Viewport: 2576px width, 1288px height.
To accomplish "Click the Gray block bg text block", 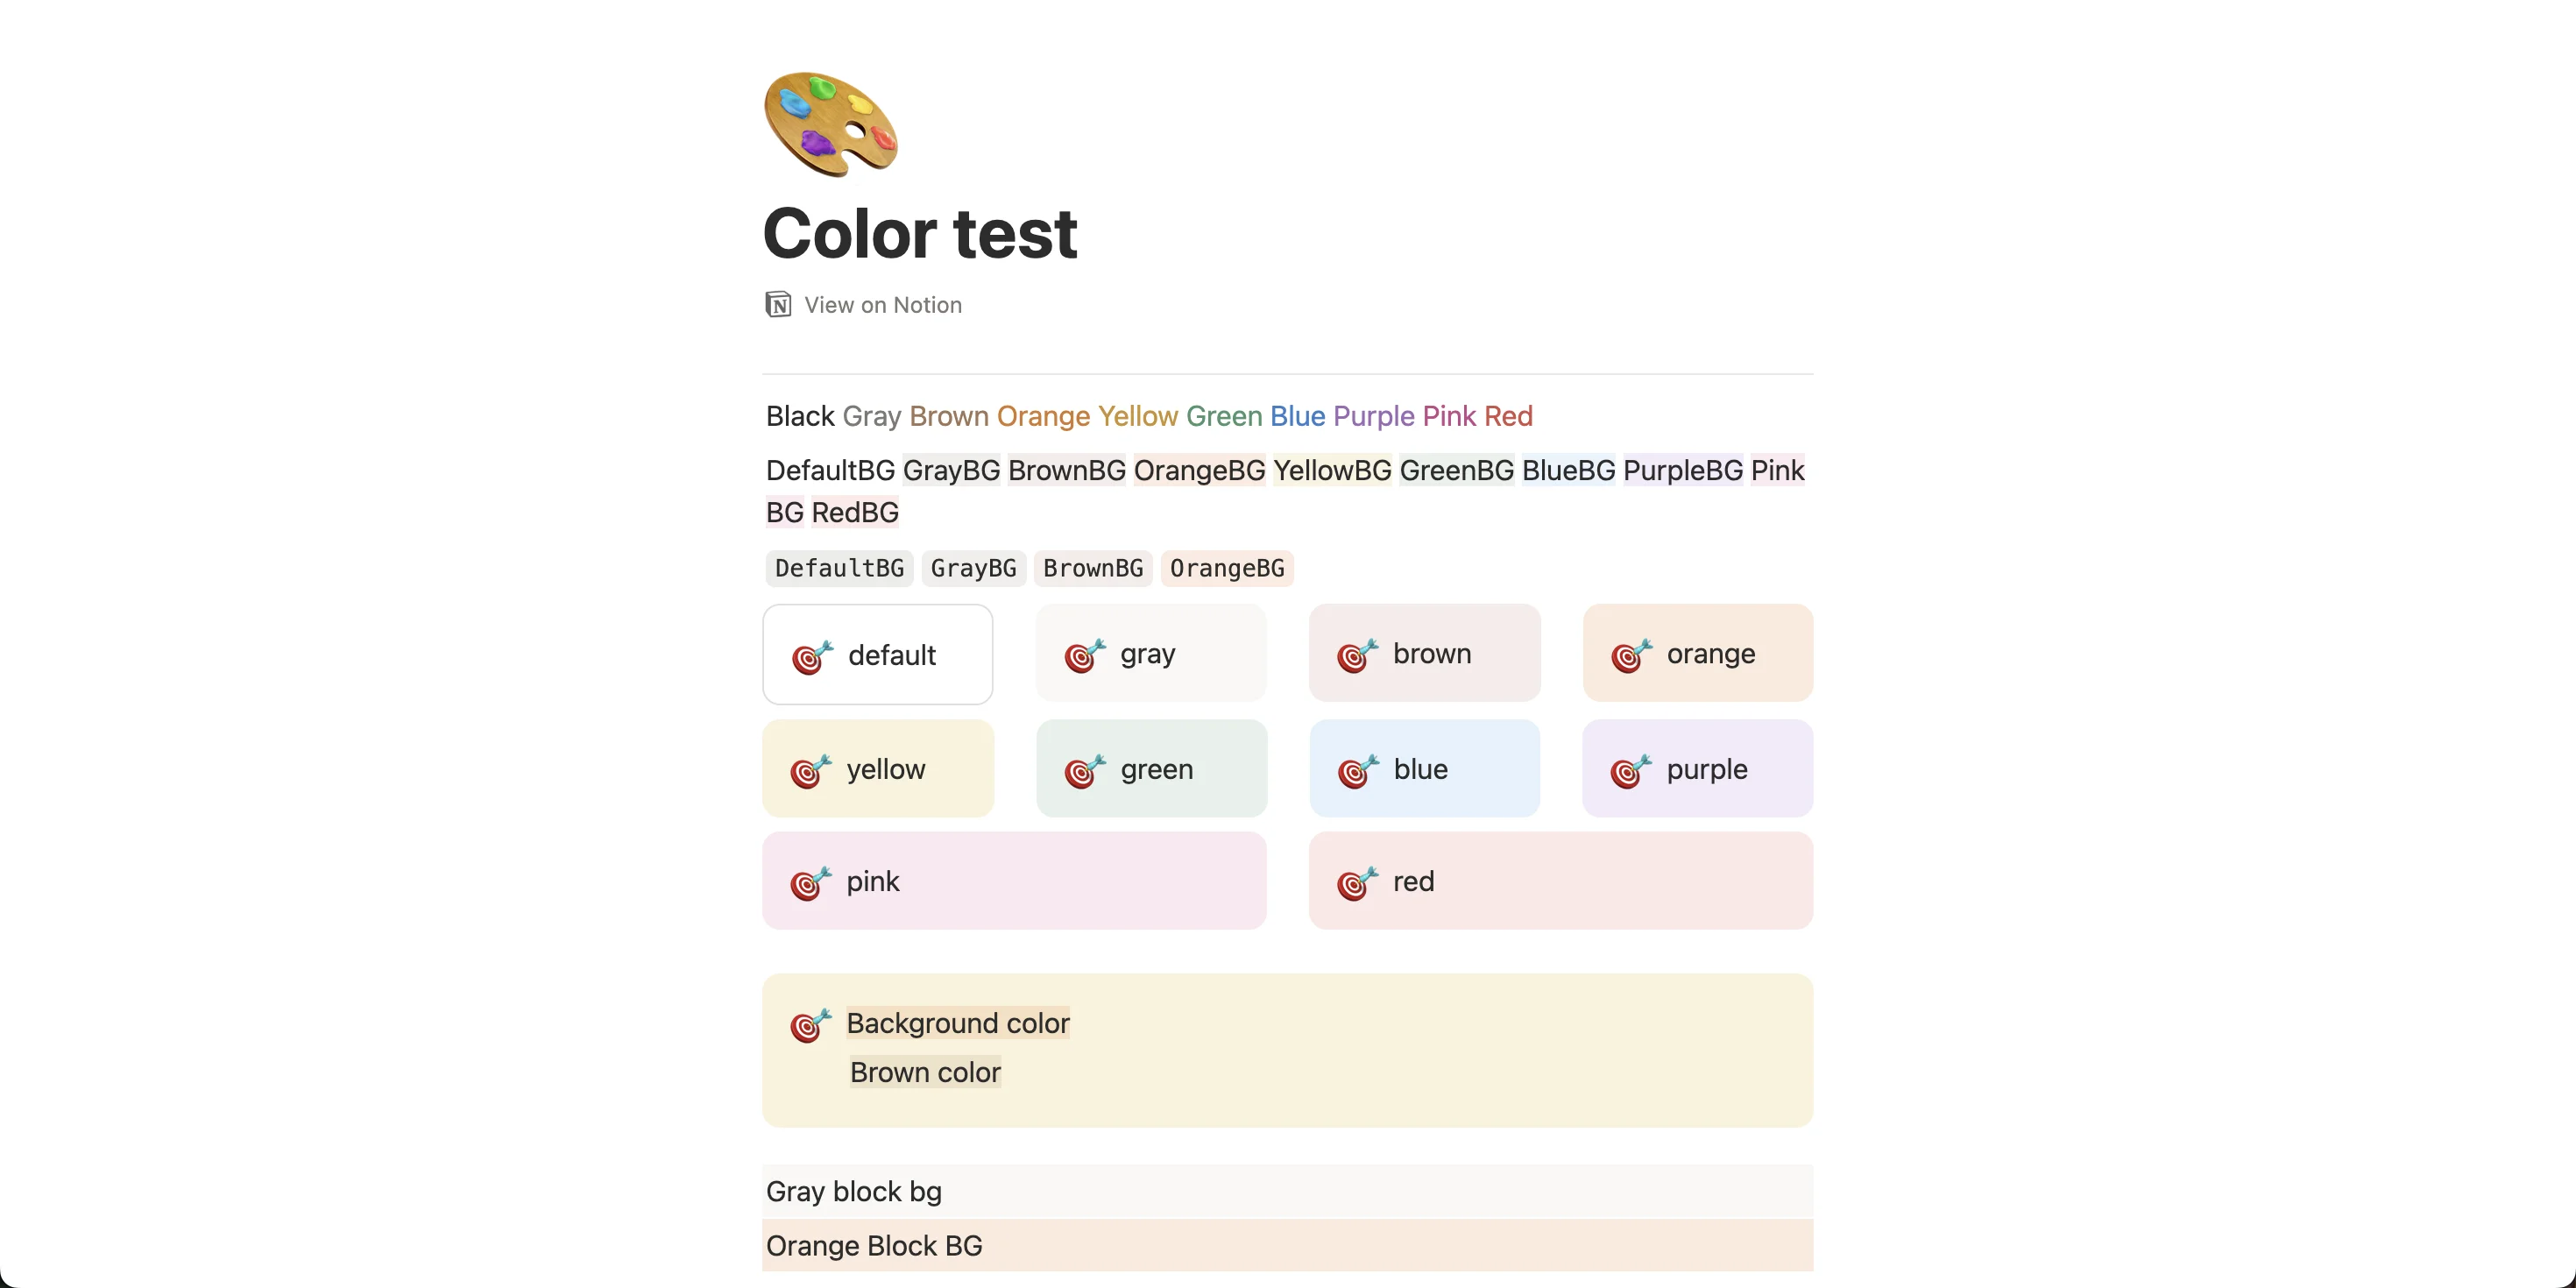I will (x=853, y=1191).
